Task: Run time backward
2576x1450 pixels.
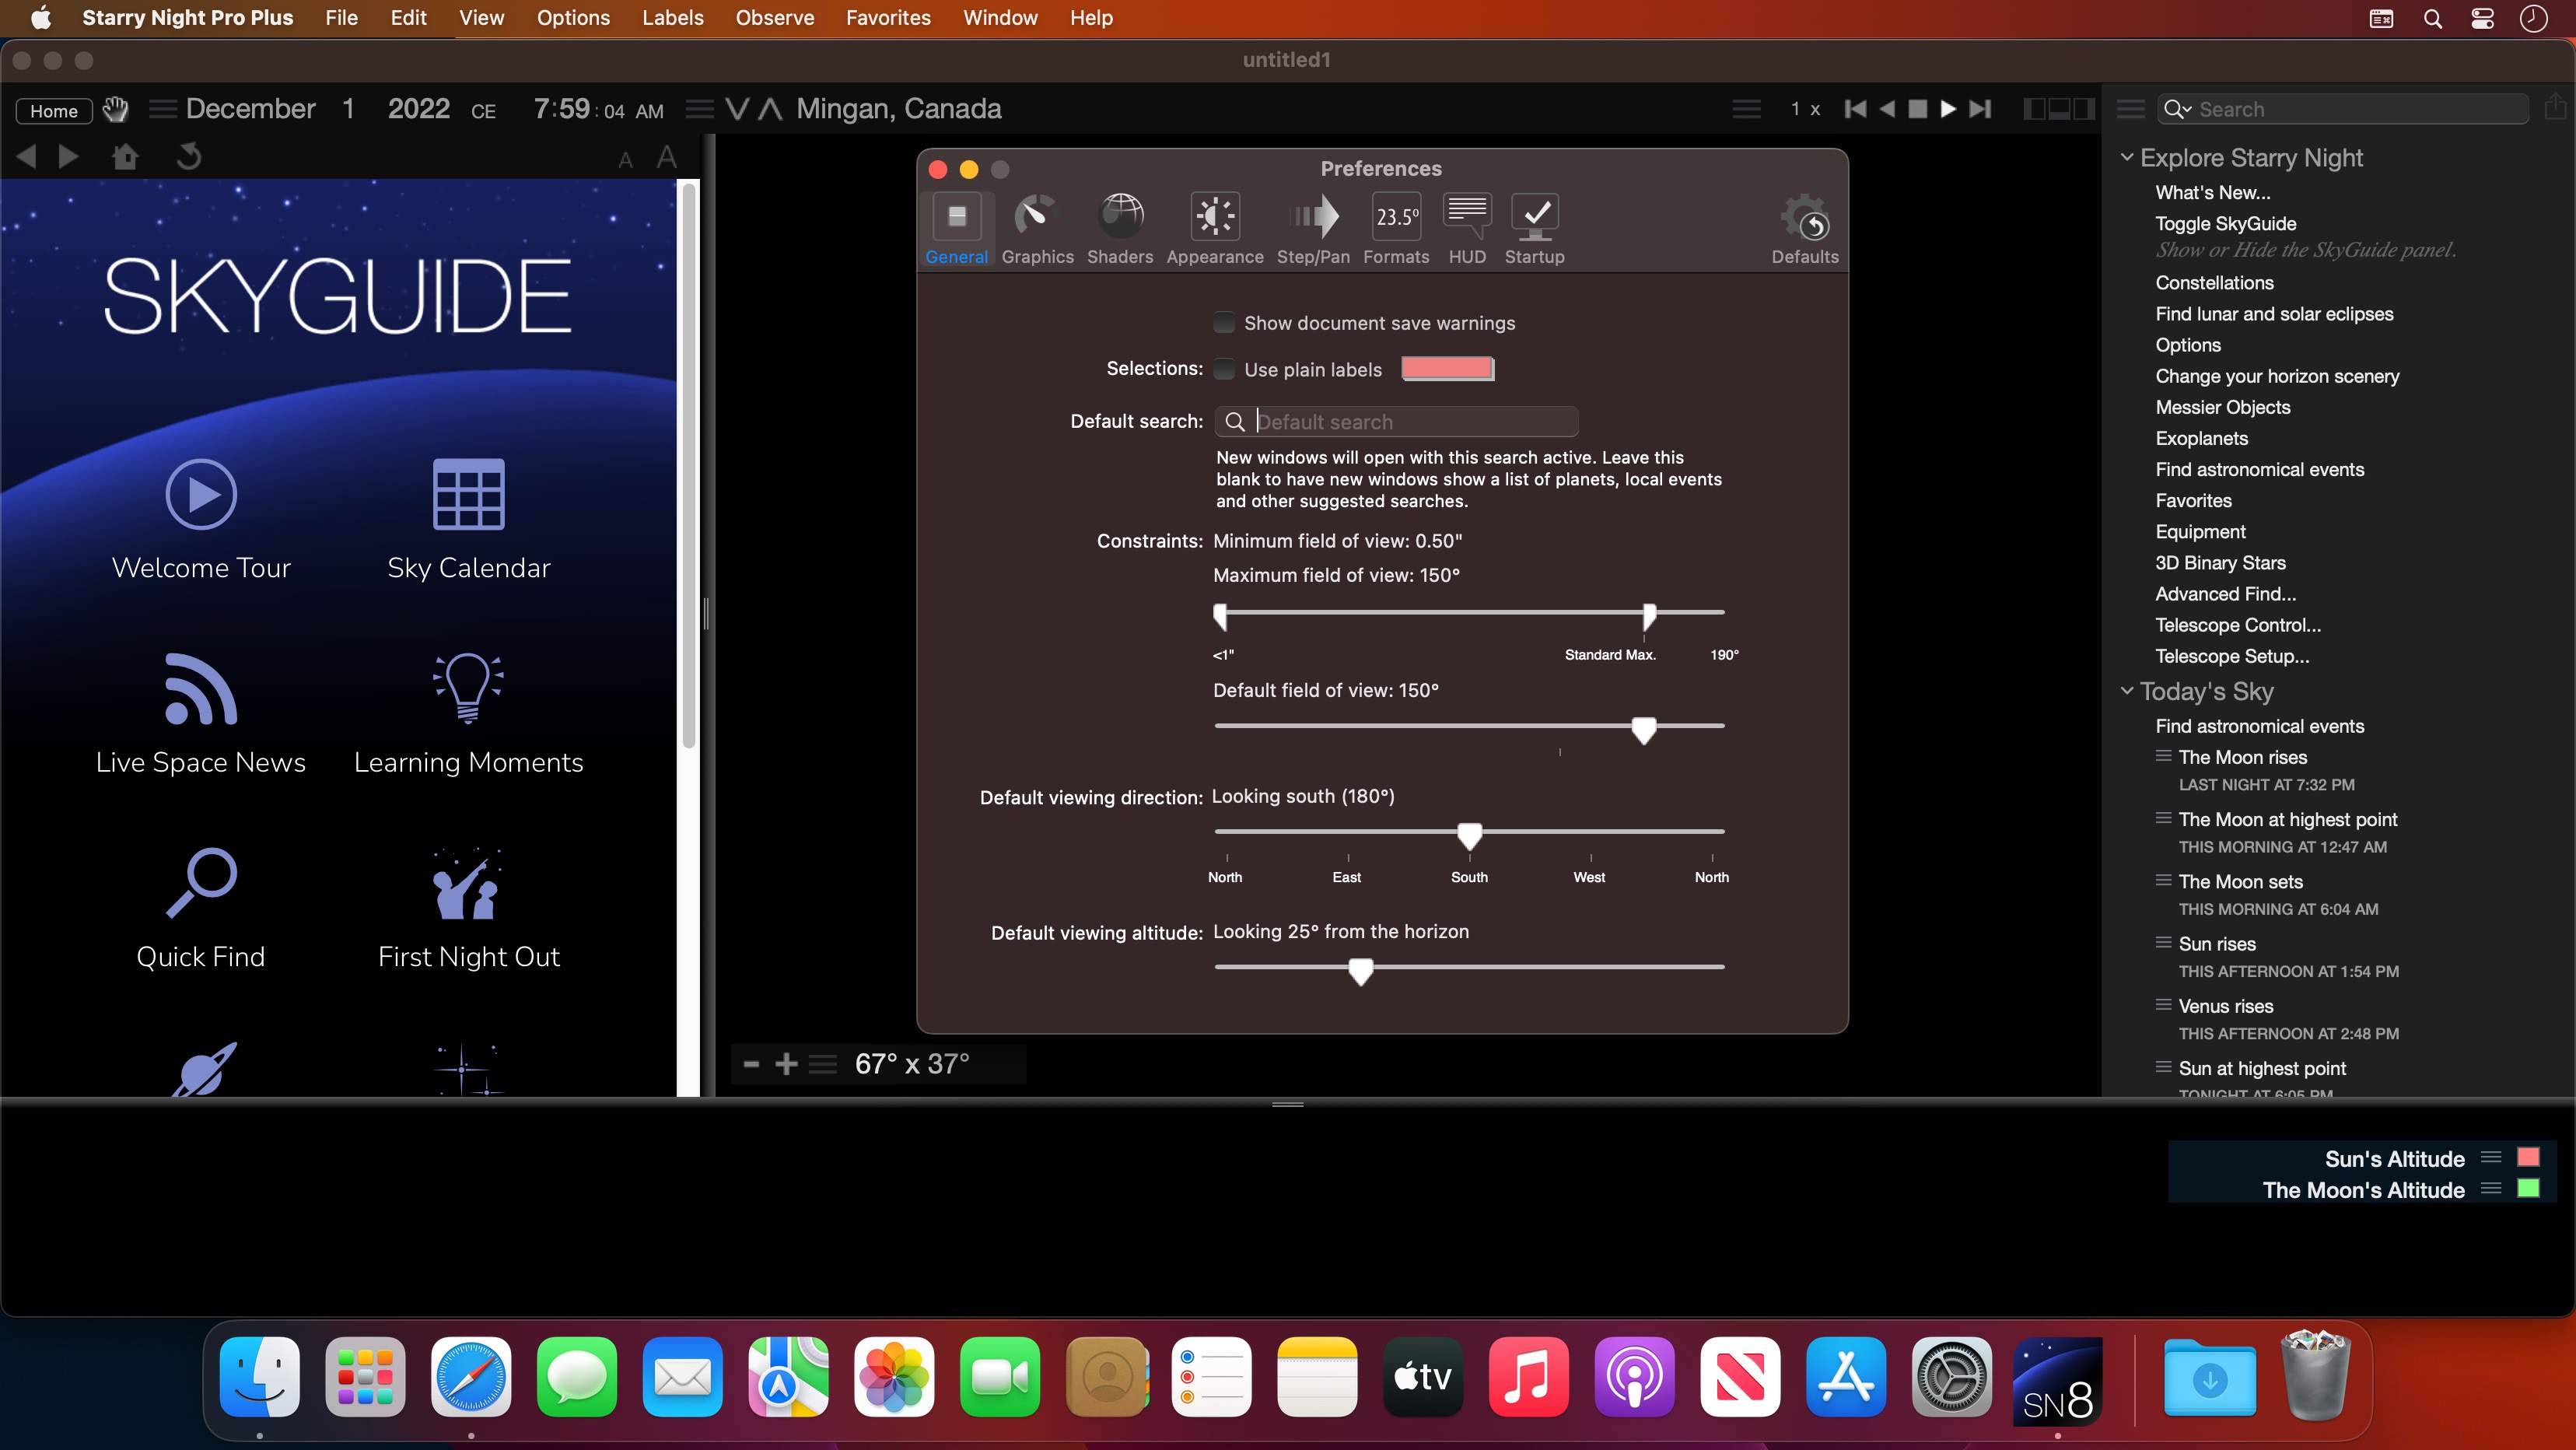Action: (1886, 109)
